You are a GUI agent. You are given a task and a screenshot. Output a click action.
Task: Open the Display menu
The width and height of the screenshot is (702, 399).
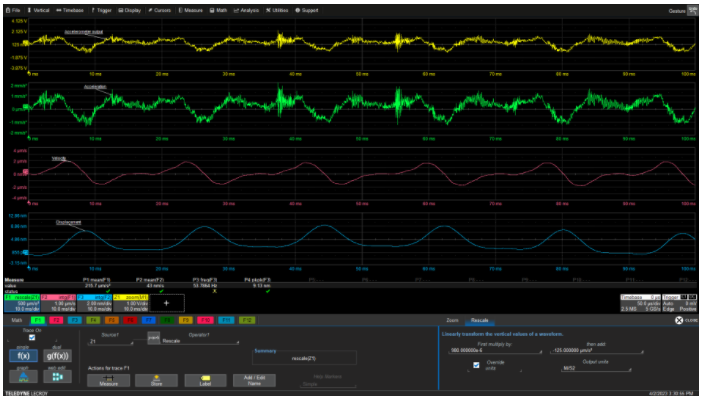coord(130,10)
